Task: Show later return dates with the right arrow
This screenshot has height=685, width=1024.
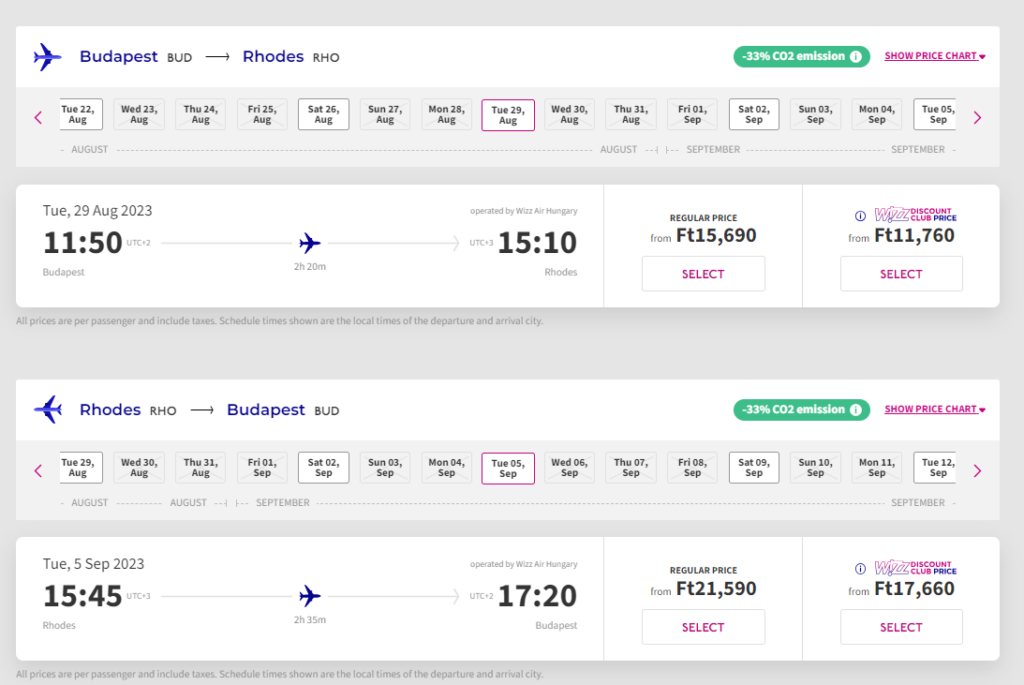Action: coord(977,471)
